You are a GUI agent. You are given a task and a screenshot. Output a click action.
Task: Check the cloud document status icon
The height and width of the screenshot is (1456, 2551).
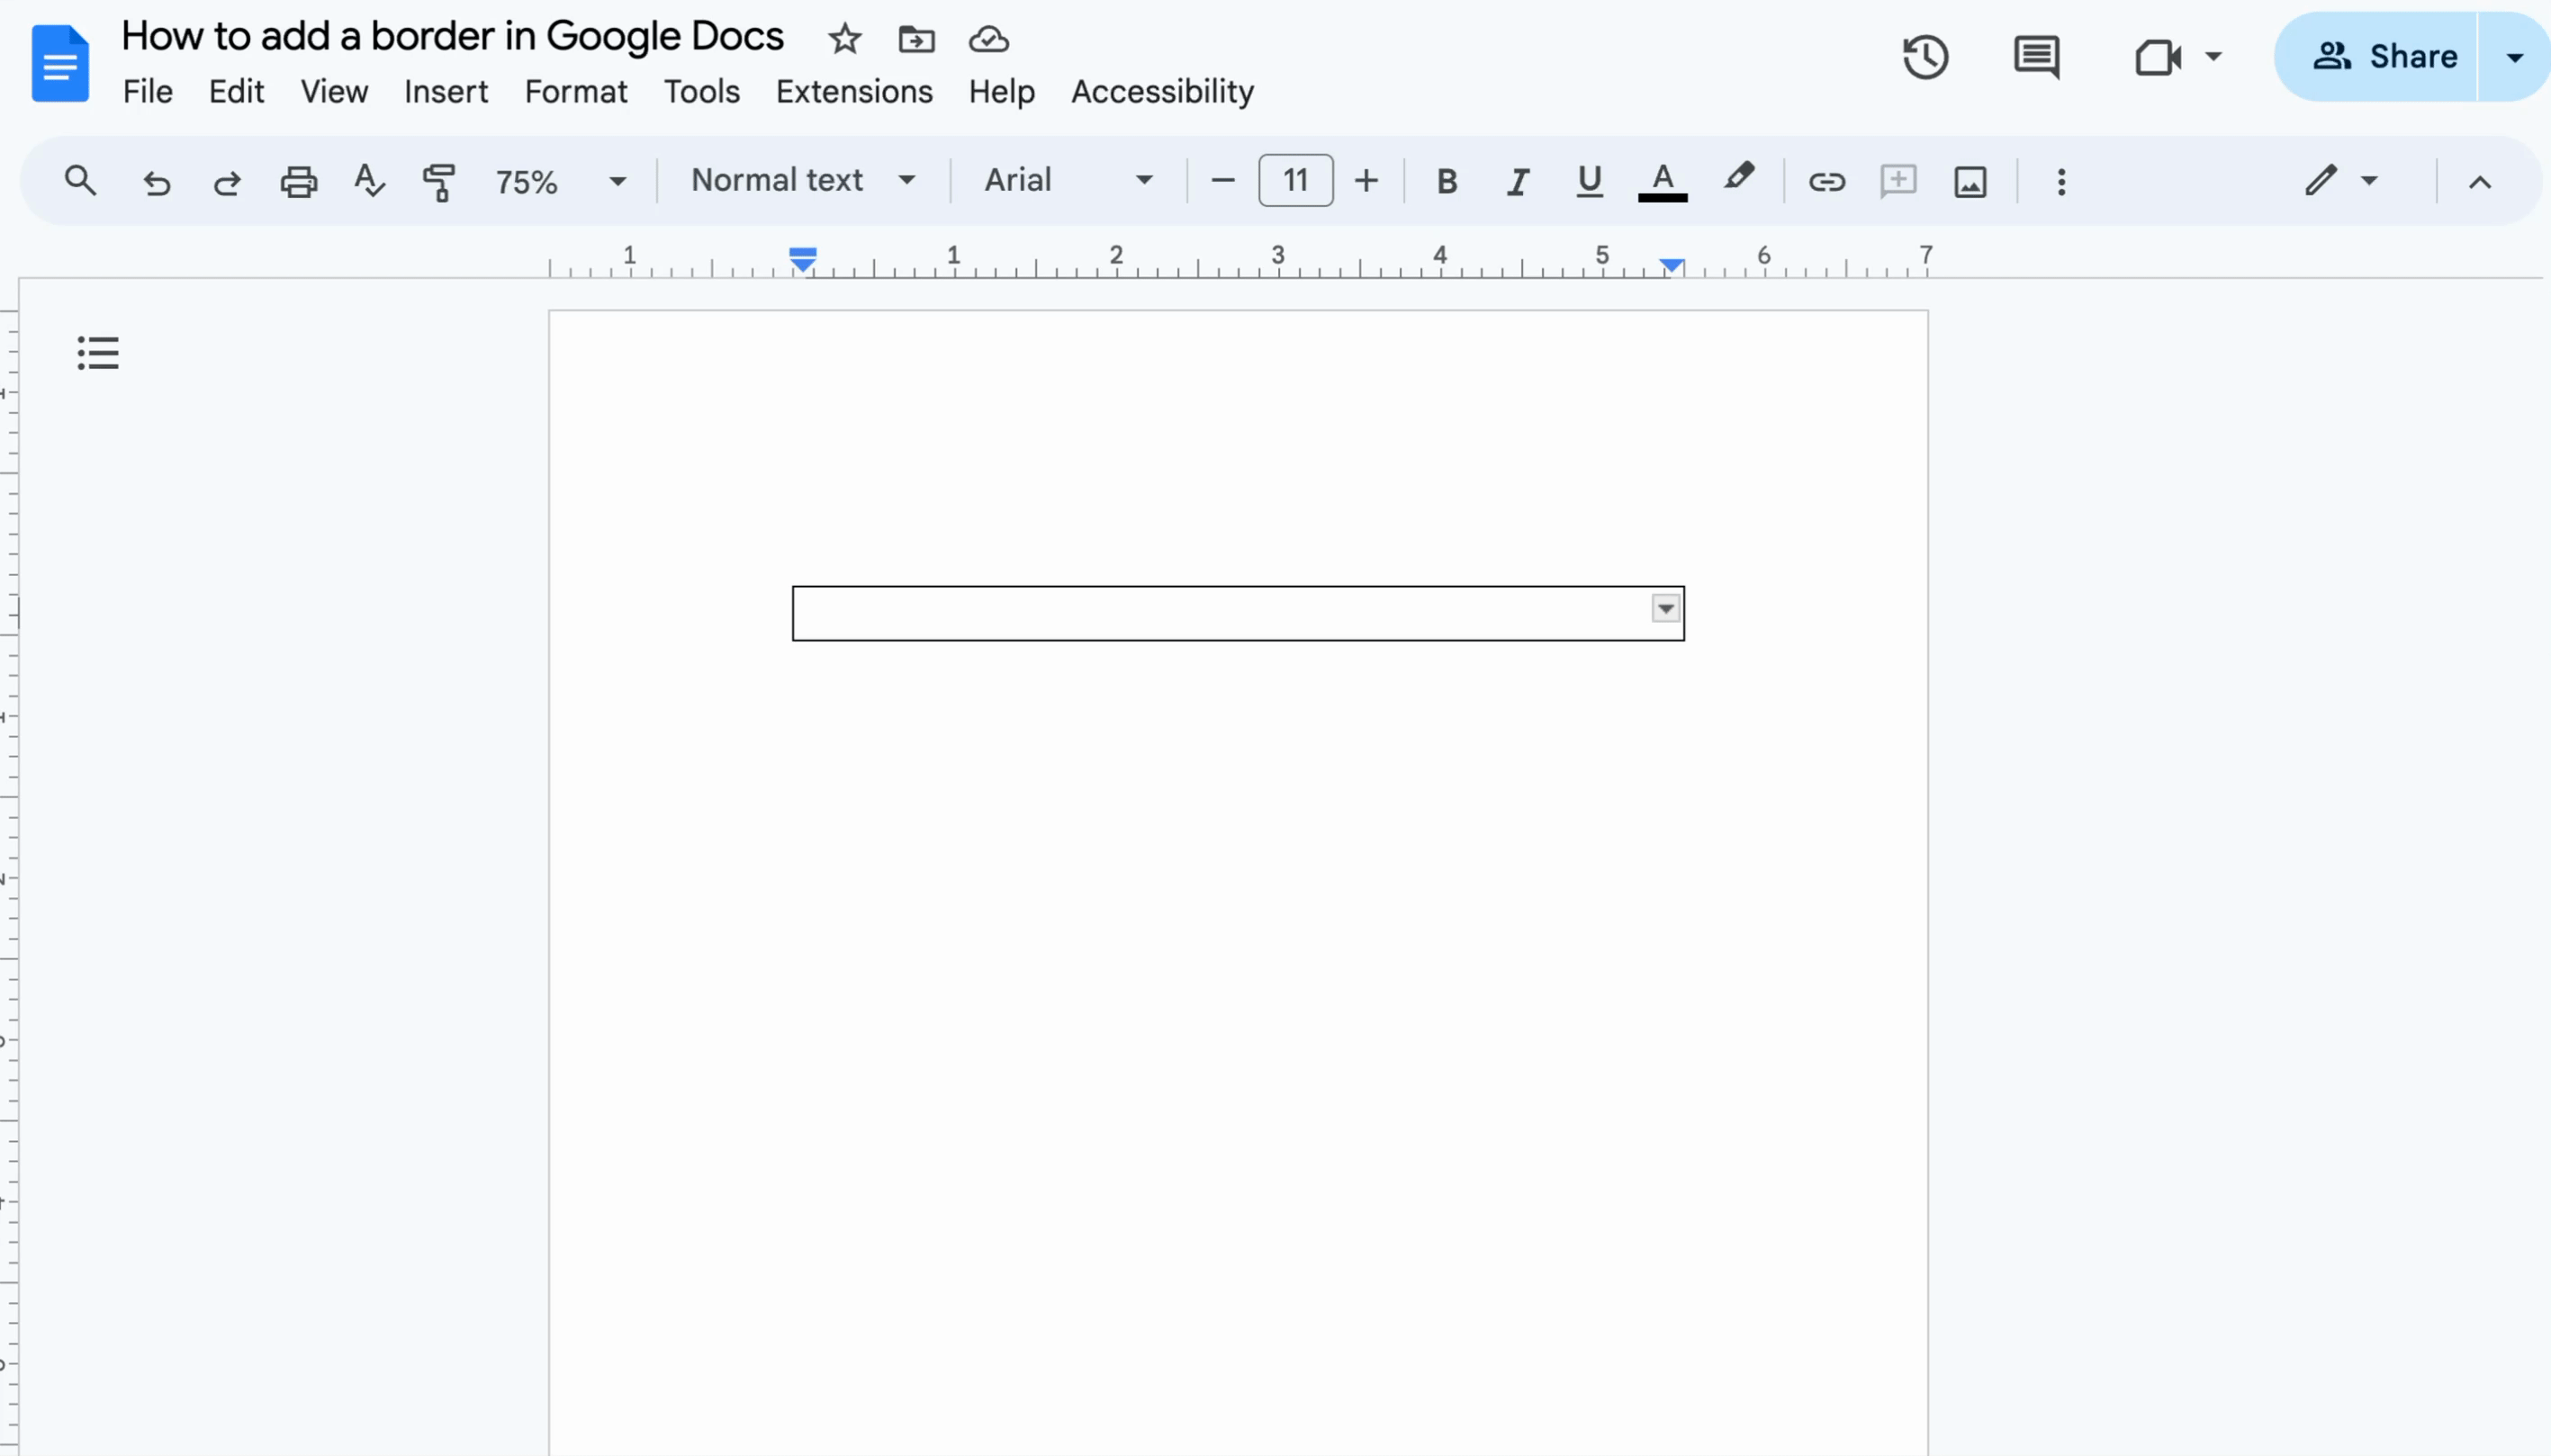(x=988, y=39)
